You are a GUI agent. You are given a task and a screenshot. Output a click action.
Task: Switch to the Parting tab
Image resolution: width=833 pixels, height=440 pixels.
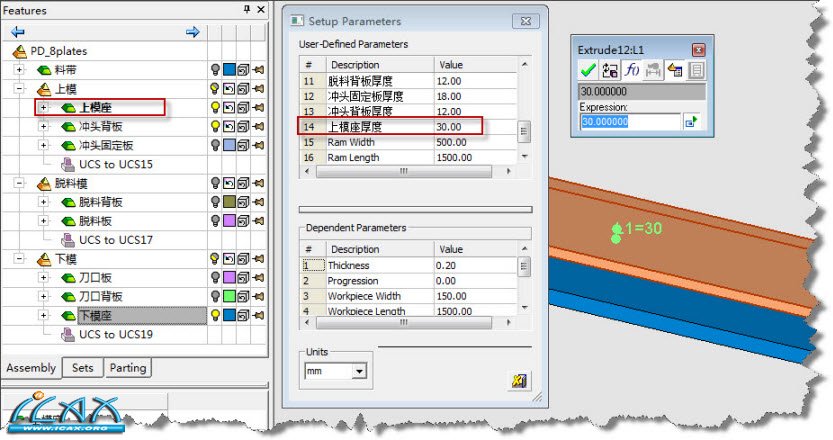tap(128, 368)
